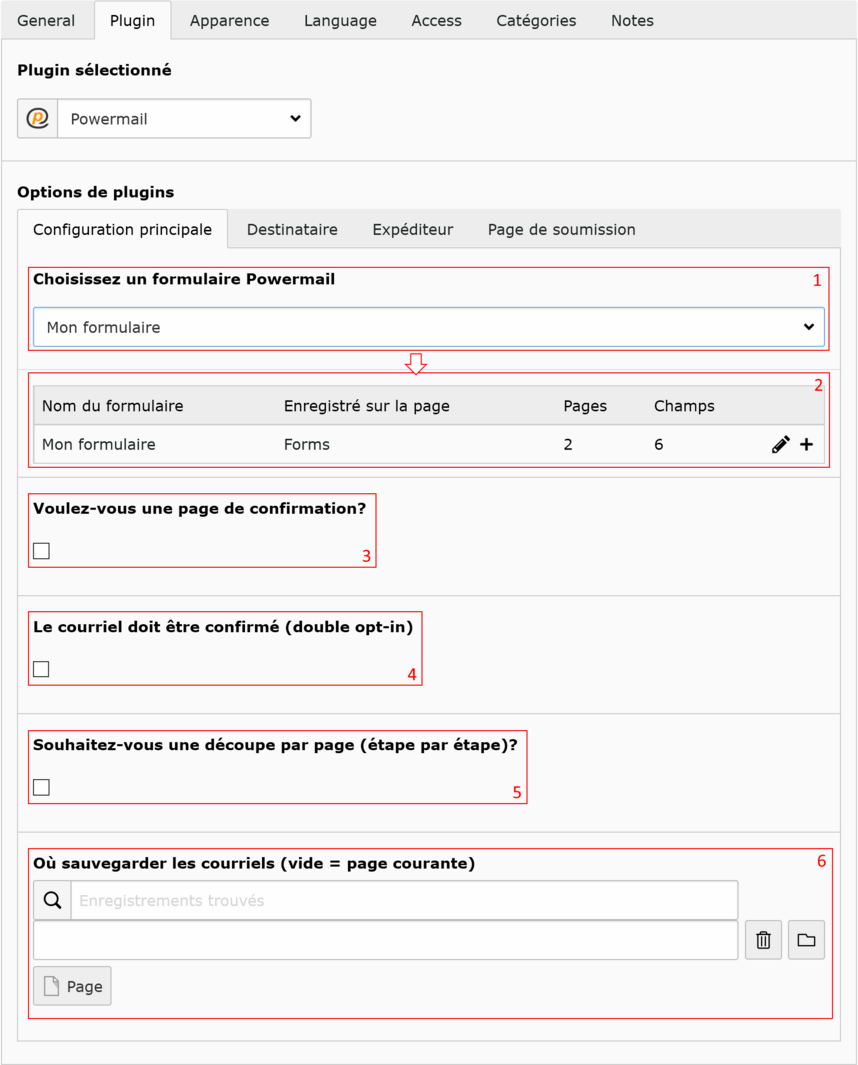
Task: Click the plus icon in the form row
Action: (x=807, y=445)
